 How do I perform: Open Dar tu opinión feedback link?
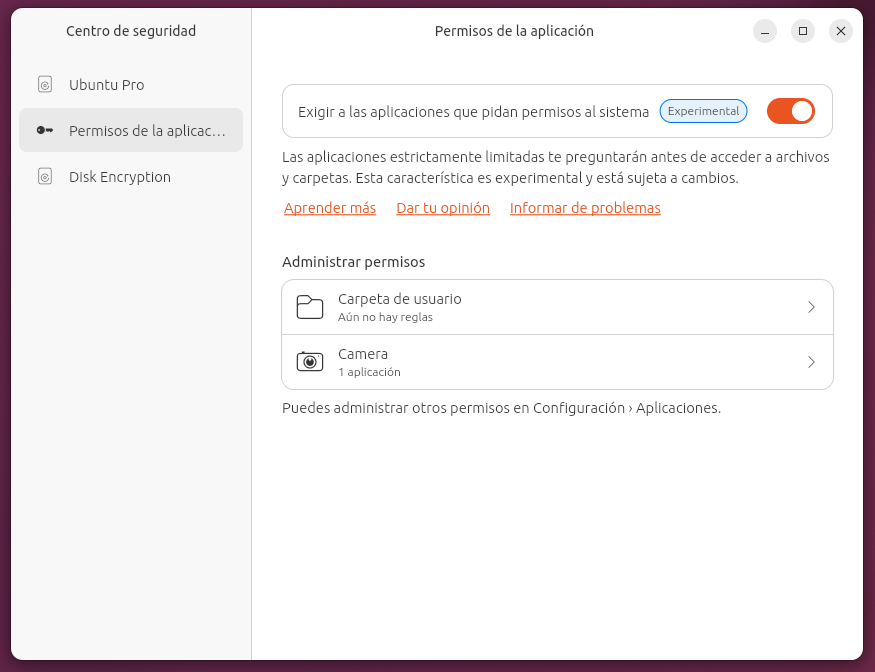(x=442, y=208)
